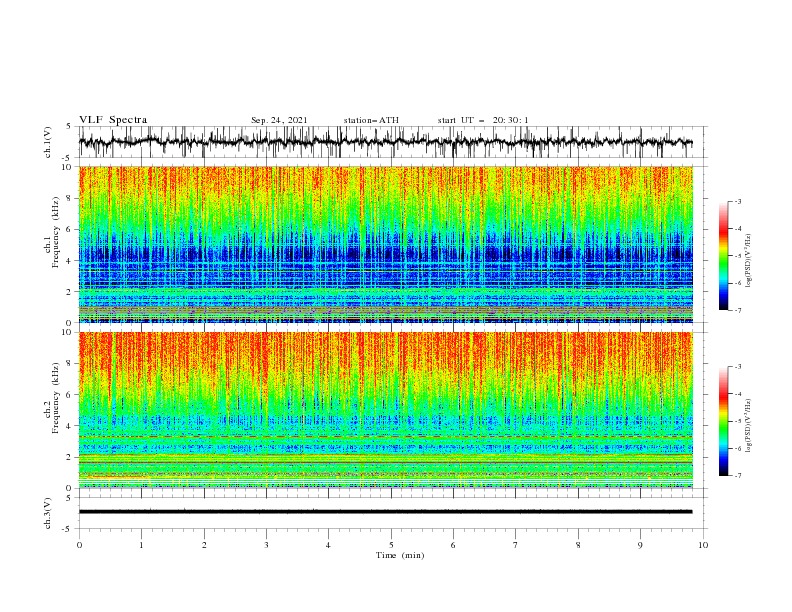
Task: Click the ch.1 colorbar "log(PSD)(V²/Hz)" label
Action: (748, 261)
